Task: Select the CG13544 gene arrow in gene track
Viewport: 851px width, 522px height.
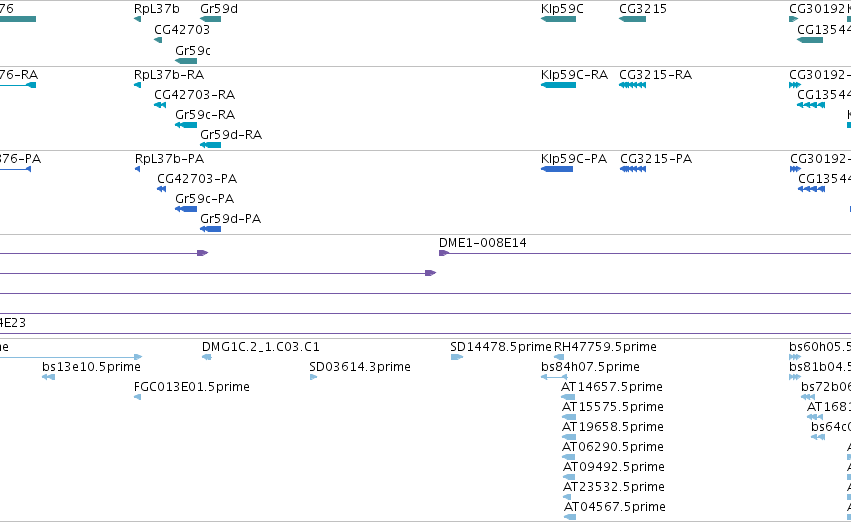Action: (810, 40)
